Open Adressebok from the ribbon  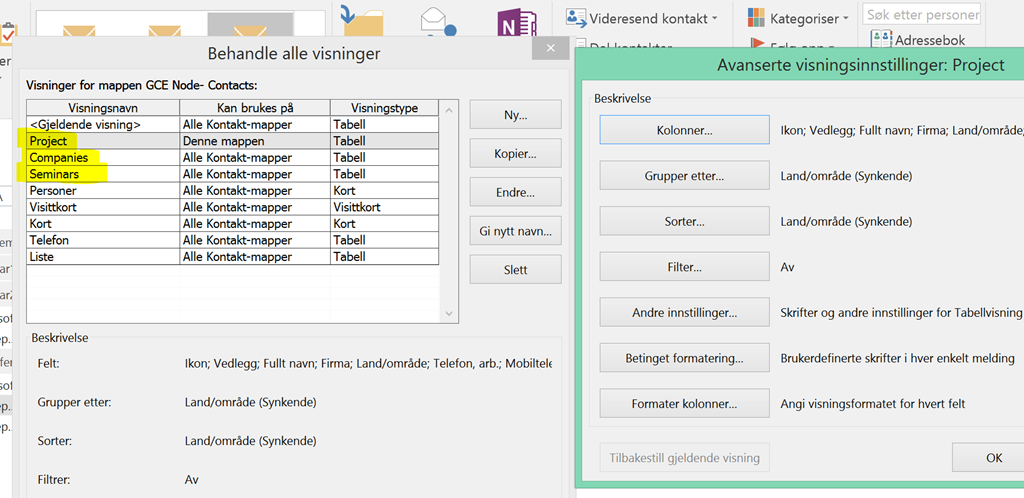921,40
